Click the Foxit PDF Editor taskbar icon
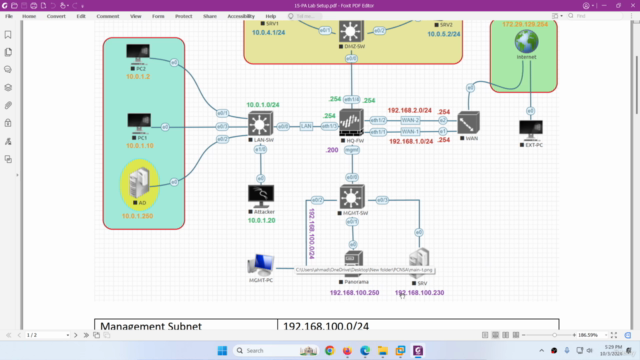The width and height of the screenshot is (640, 360). [418, 351]
